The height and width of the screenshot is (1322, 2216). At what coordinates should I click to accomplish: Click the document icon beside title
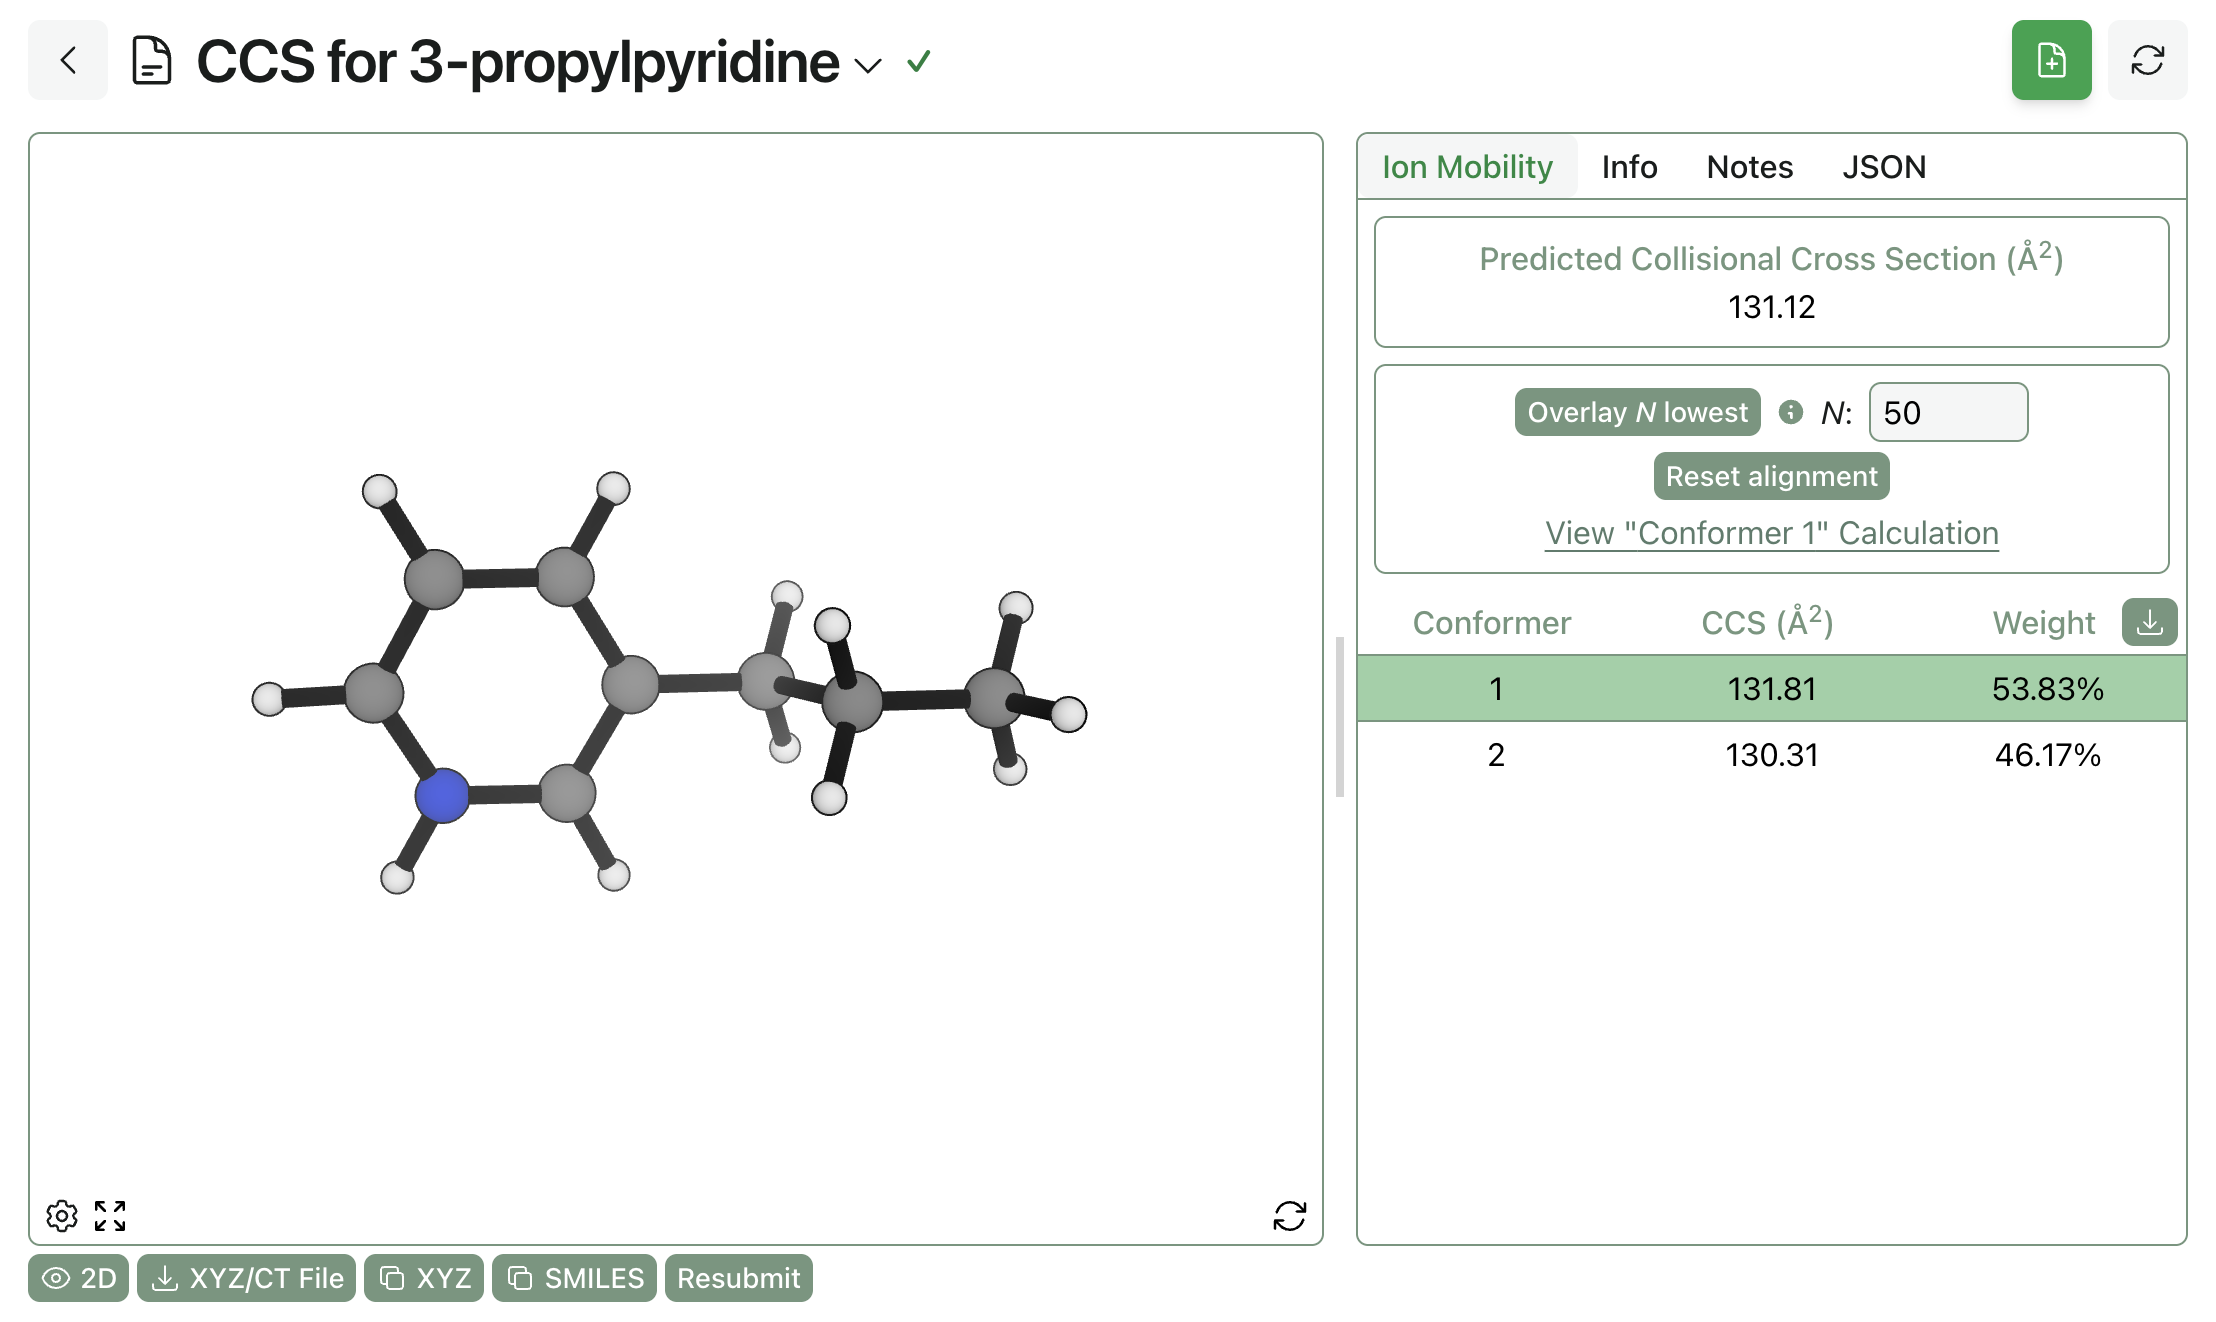point(152,61)
